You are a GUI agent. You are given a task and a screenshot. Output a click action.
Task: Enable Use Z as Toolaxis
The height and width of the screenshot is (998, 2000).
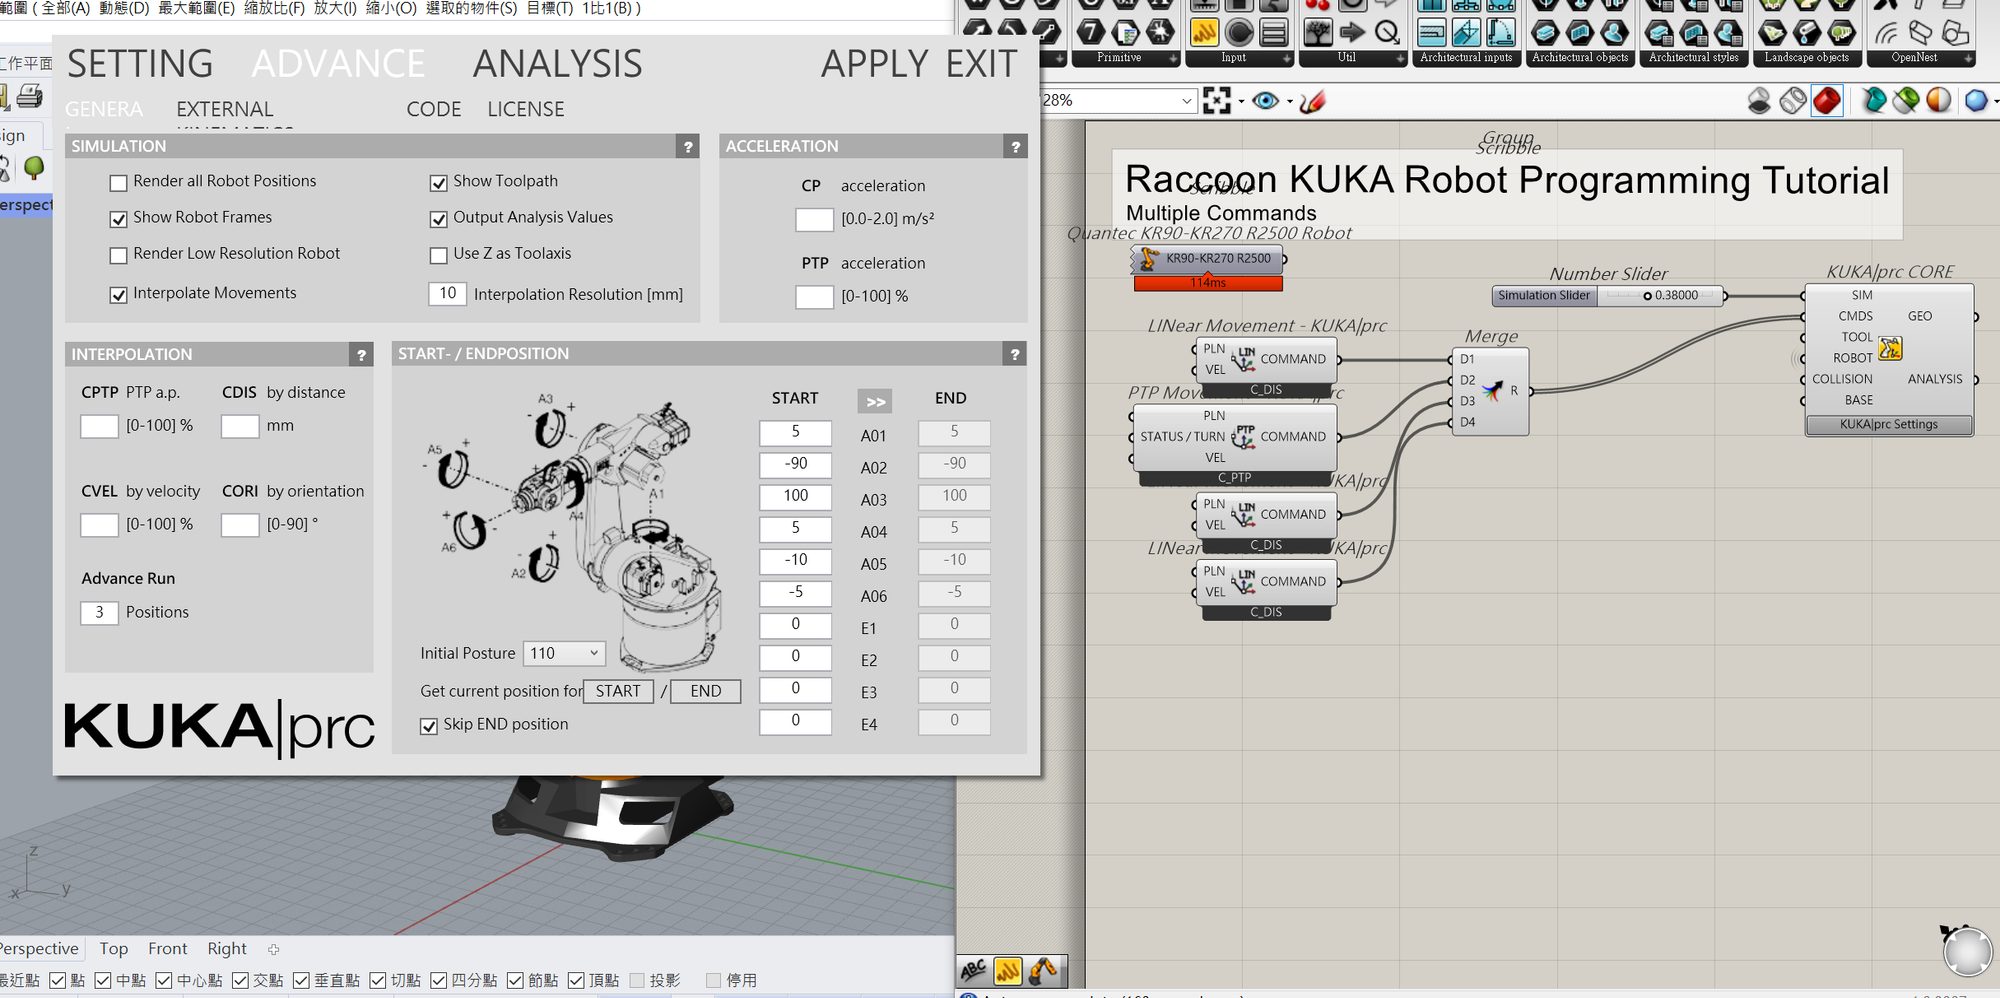click(x=438, y=255)
